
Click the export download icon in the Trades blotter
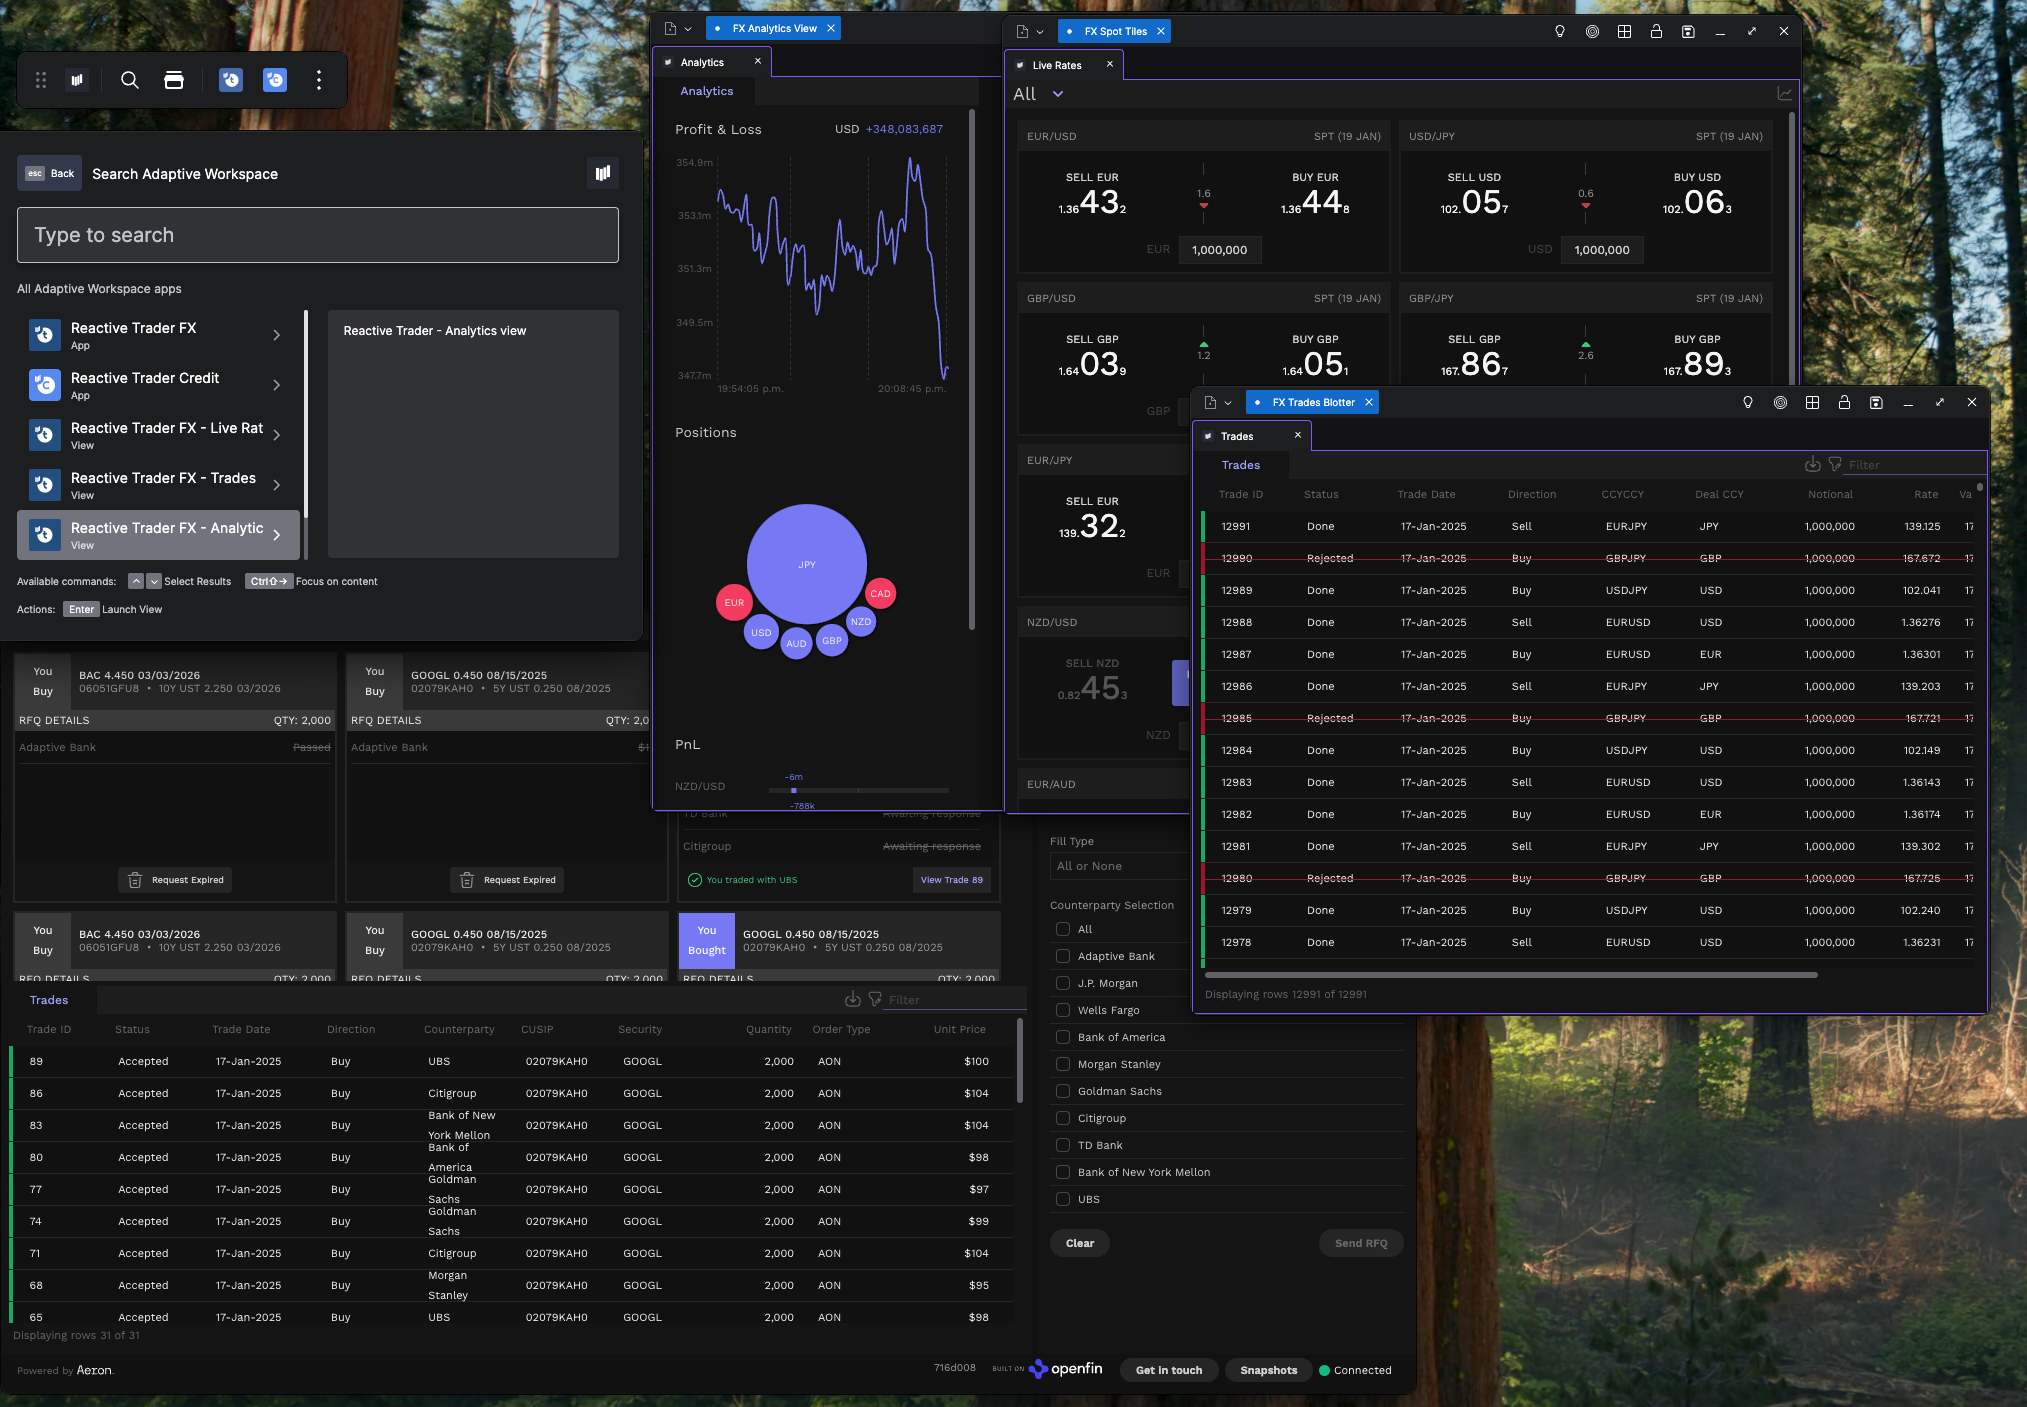1813,464
